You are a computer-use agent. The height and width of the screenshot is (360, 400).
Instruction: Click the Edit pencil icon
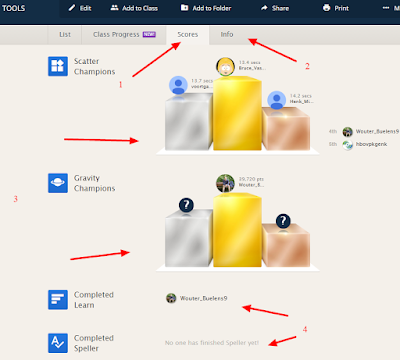(72, 8)
